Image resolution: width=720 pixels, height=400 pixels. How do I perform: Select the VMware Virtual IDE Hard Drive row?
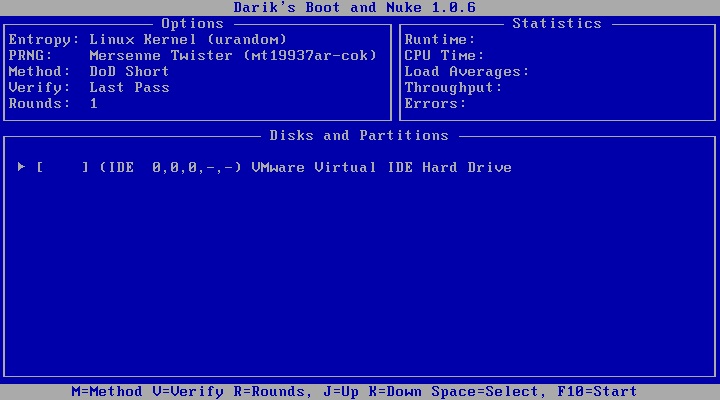(264, 167)
